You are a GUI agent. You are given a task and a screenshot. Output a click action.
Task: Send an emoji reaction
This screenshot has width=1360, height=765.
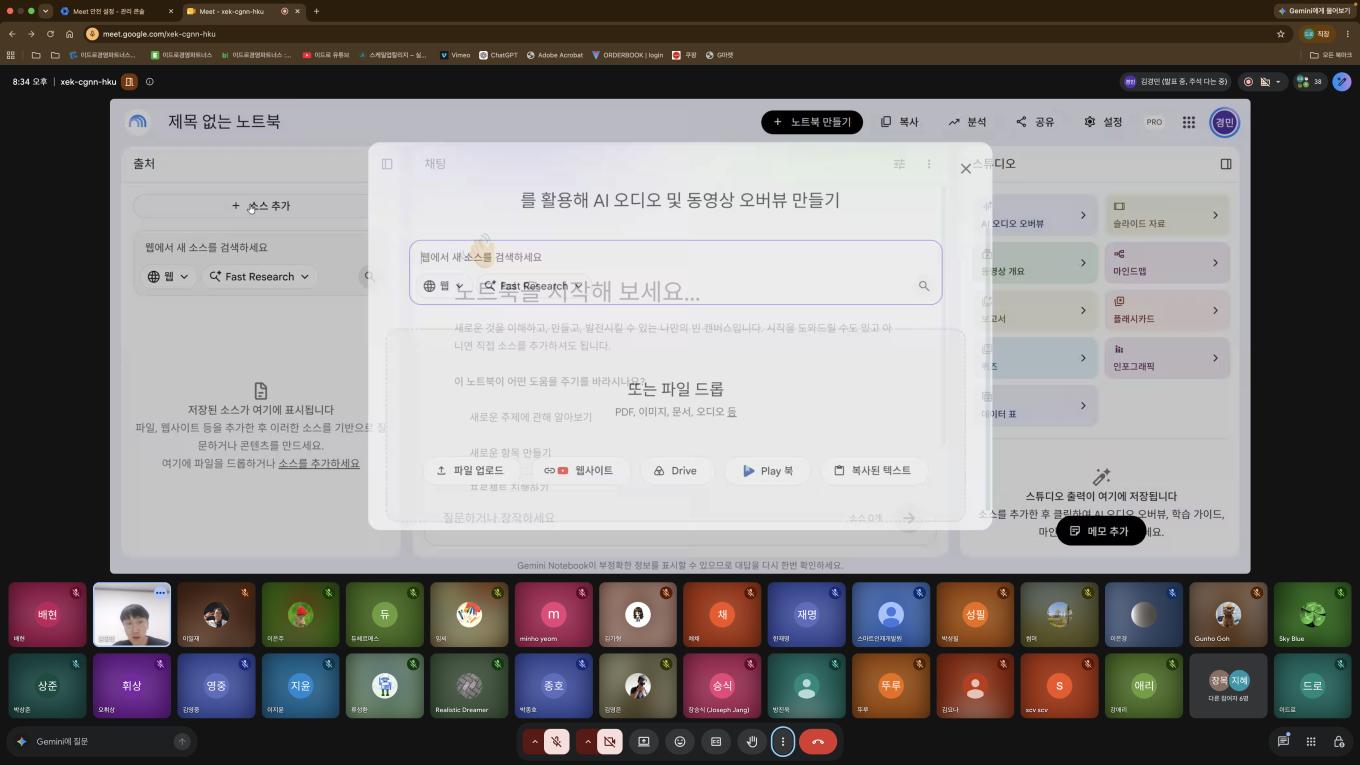click(x=680, y=741)
